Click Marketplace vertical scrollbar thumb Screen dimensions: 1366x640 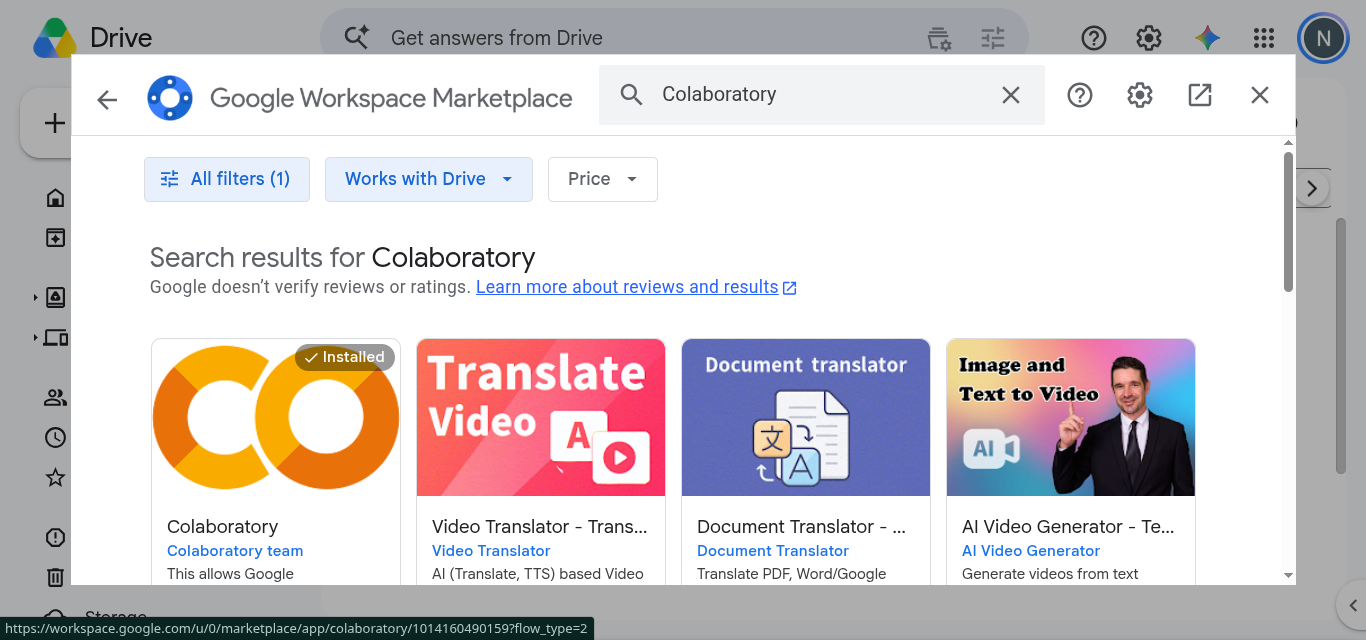pyautogui.click(x=1289, y=222)
